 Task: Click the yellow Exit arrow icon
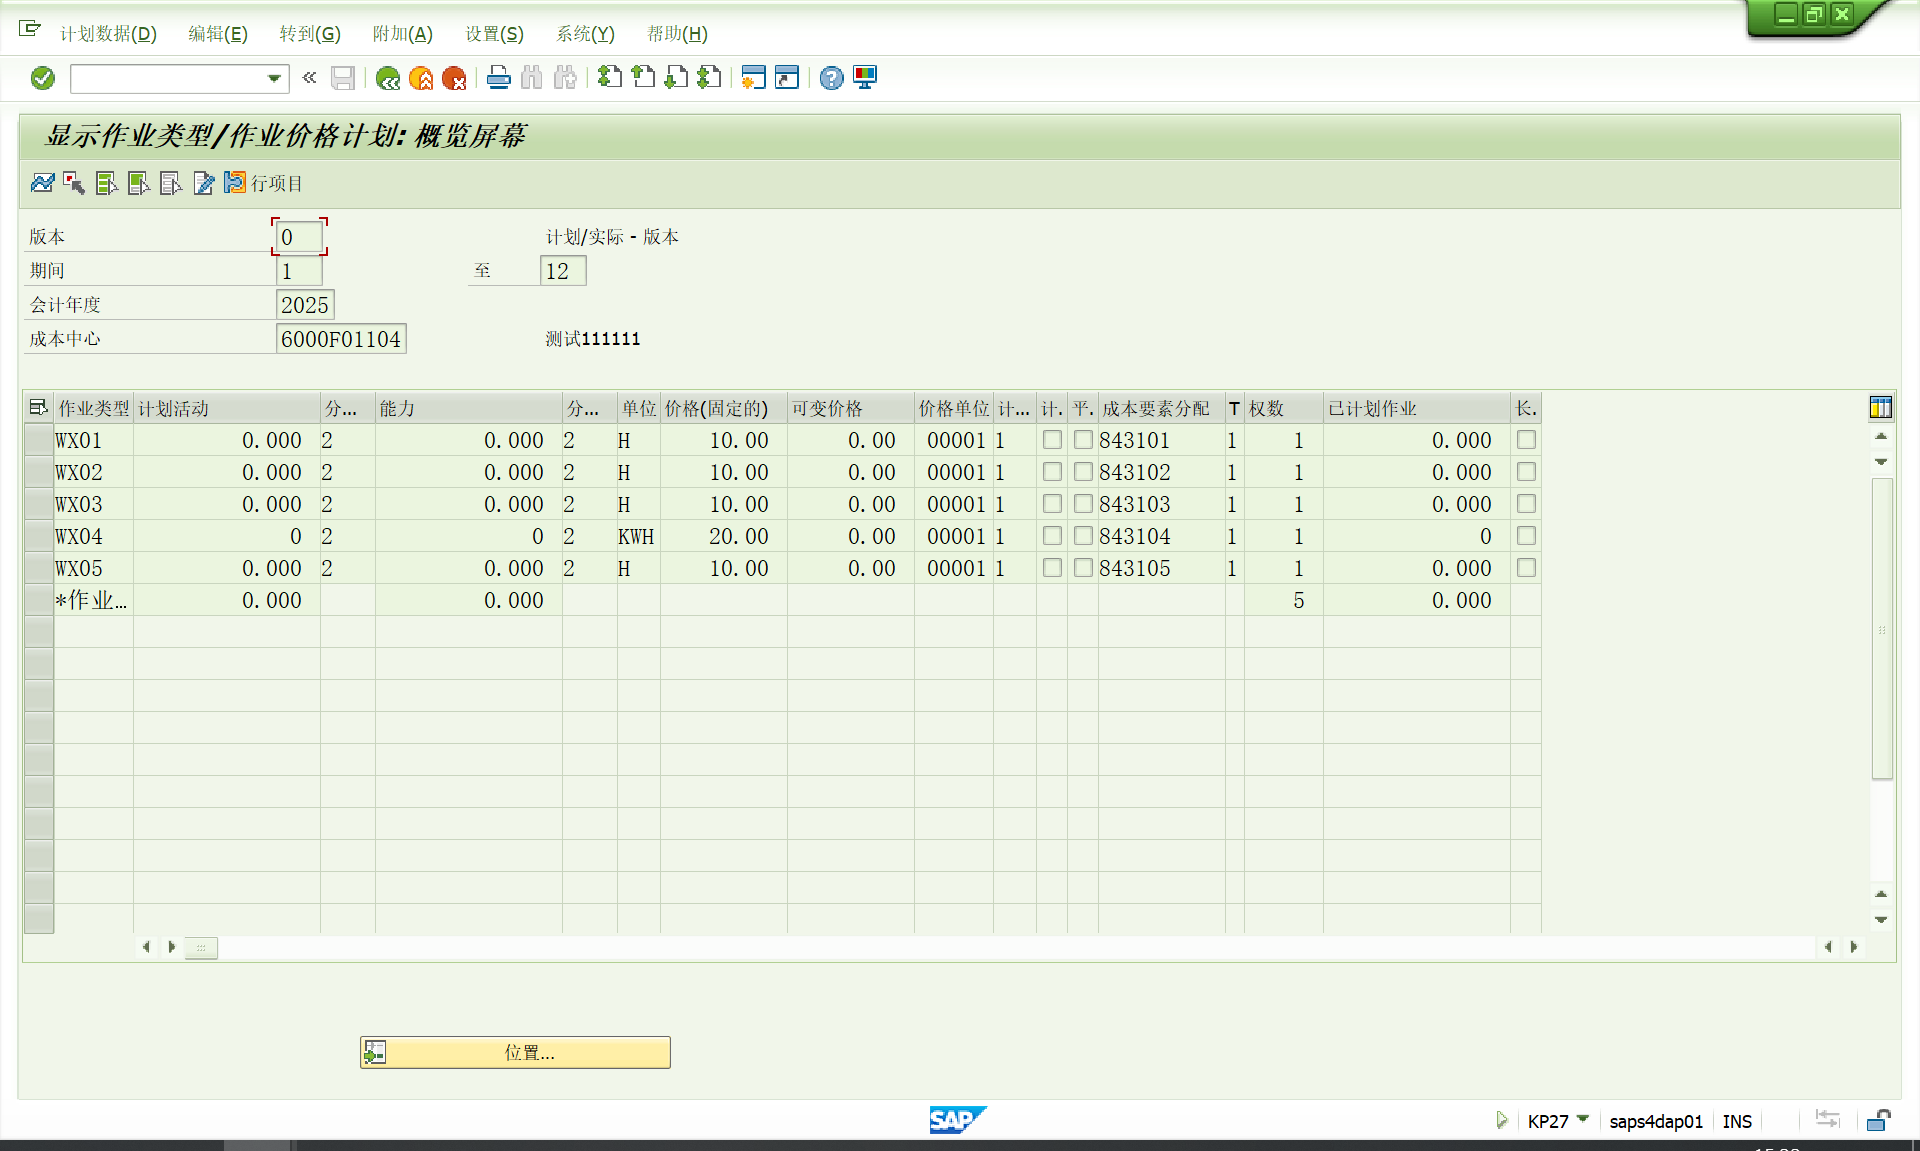tap(421, 78)
